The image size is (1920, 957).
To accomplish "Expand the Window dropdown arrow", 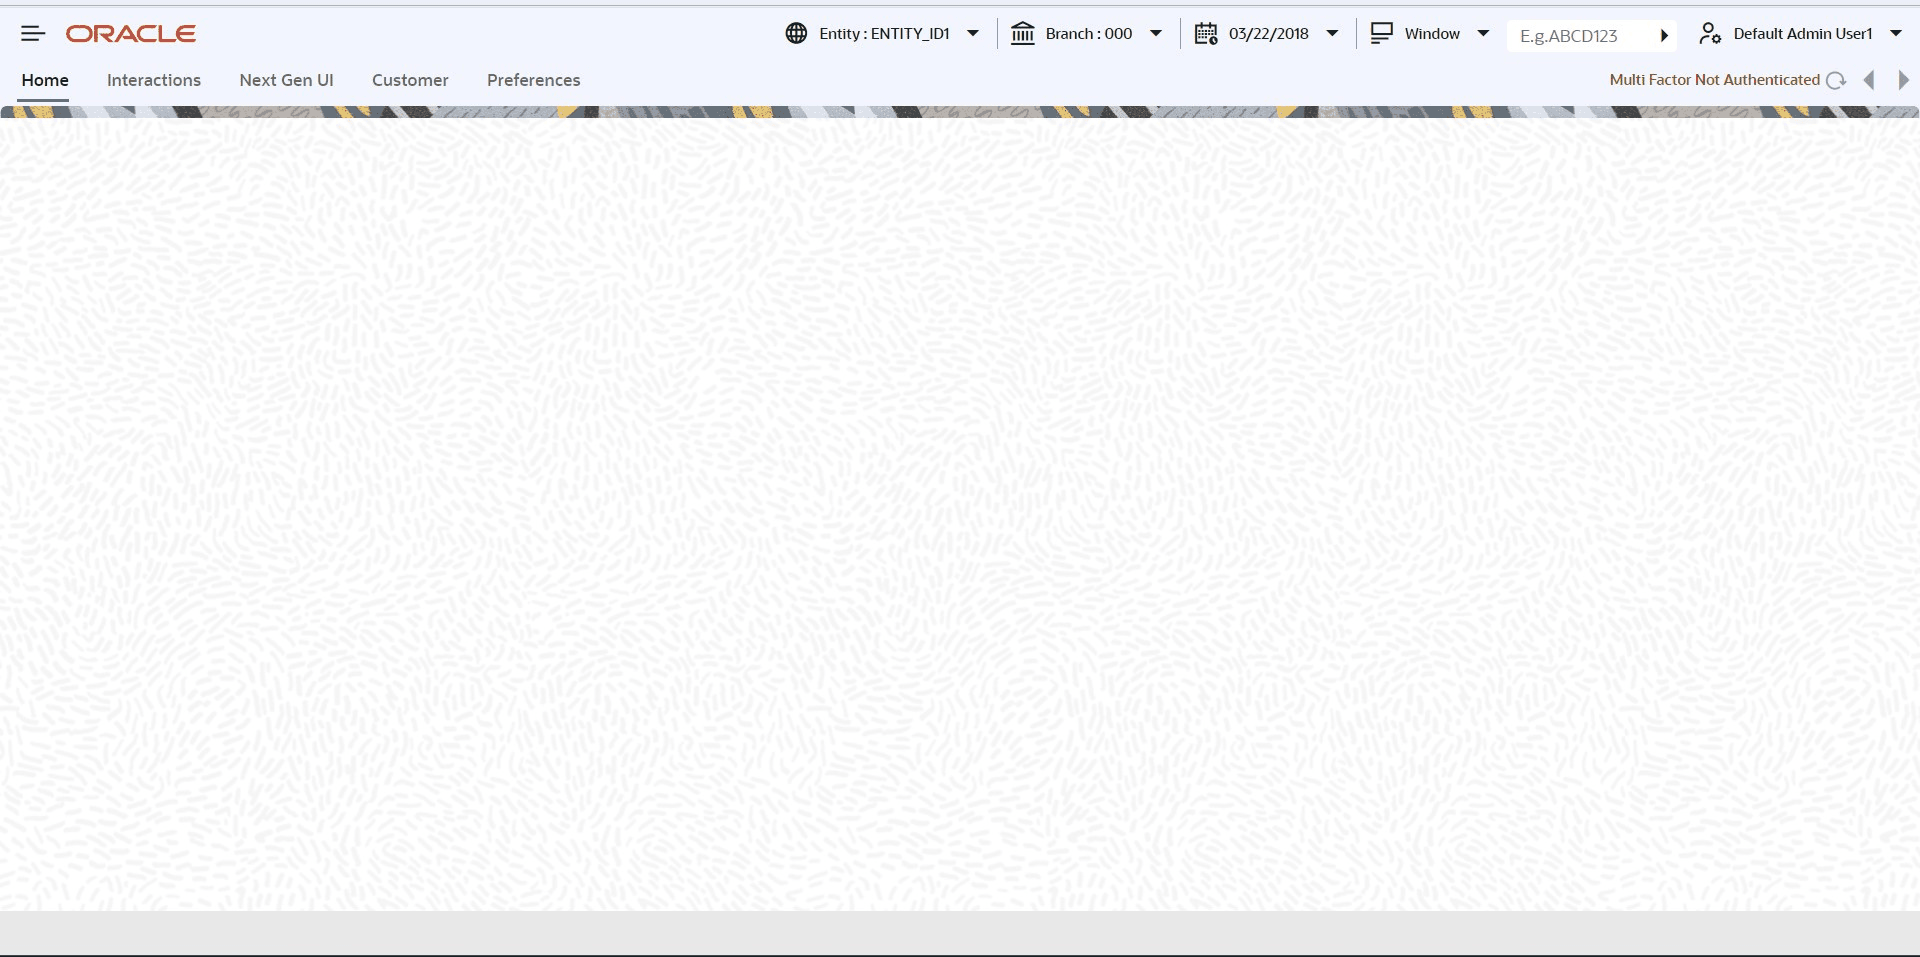I will click(1483, 34).
